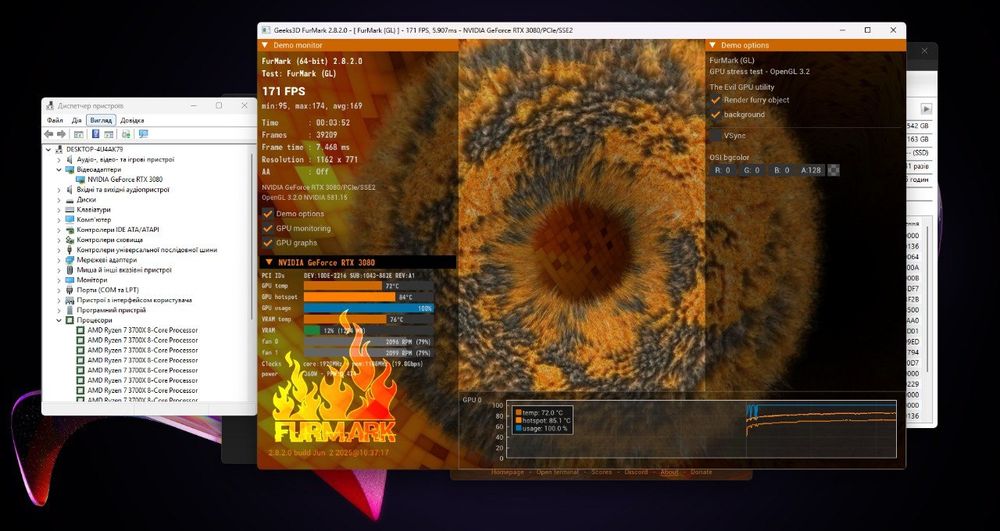1000x531 pixels.
Task: Click the play arrow button in the rear window
Action: click(926, 109)
